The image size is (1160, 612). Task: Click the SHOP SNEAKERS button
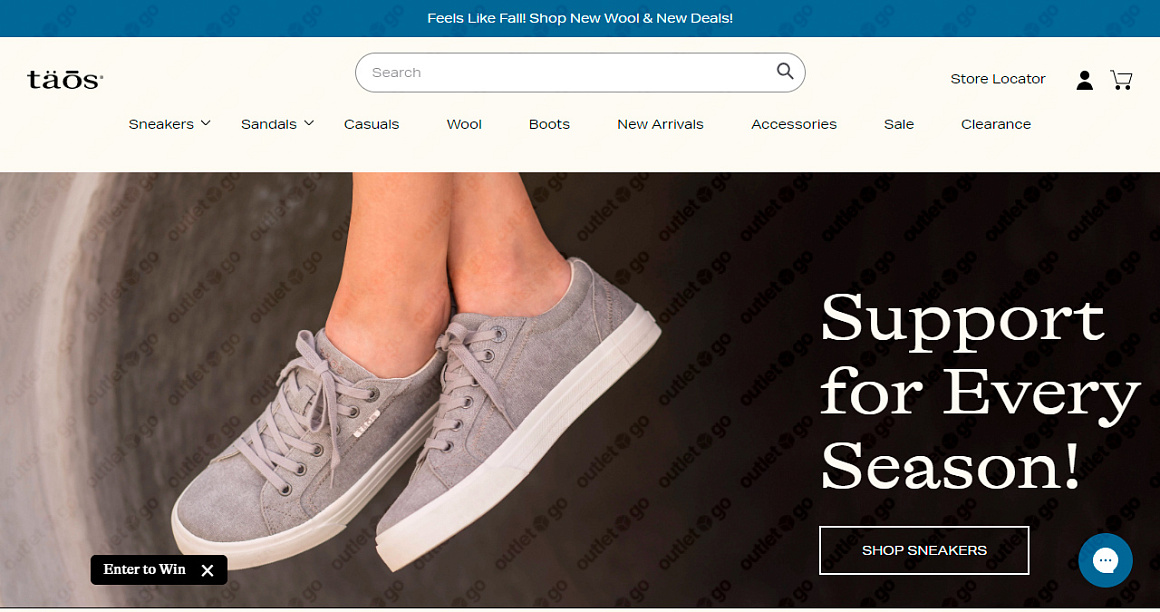(924, 550)
